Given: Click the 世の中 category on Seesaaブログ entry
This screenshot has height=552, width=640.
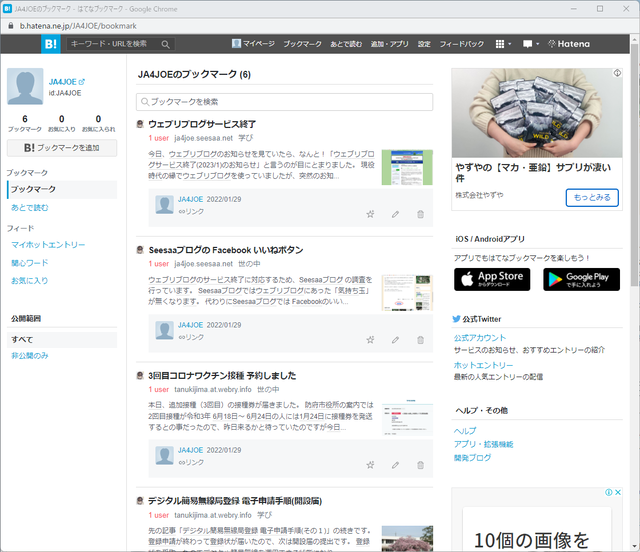Looking at the screenshot, I should point(249,264).
